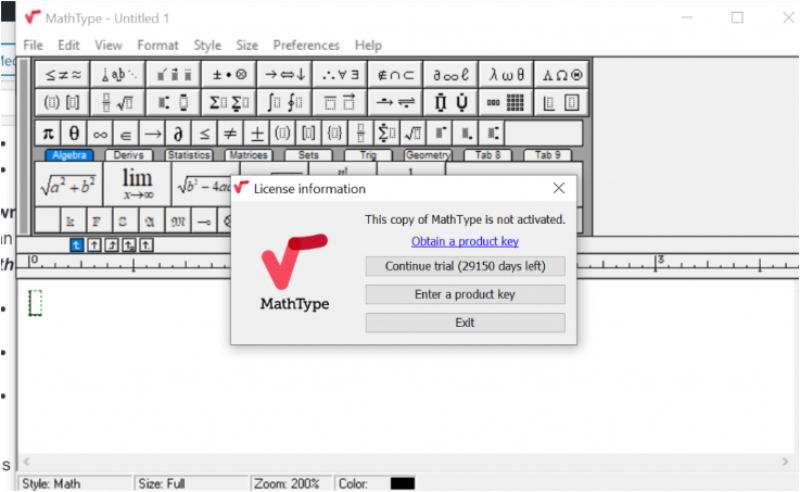Open the relational symbols palette (≤≠≈)
This screenshot has height=492, width=800.
pyautogui.click(x=63, y=75)
